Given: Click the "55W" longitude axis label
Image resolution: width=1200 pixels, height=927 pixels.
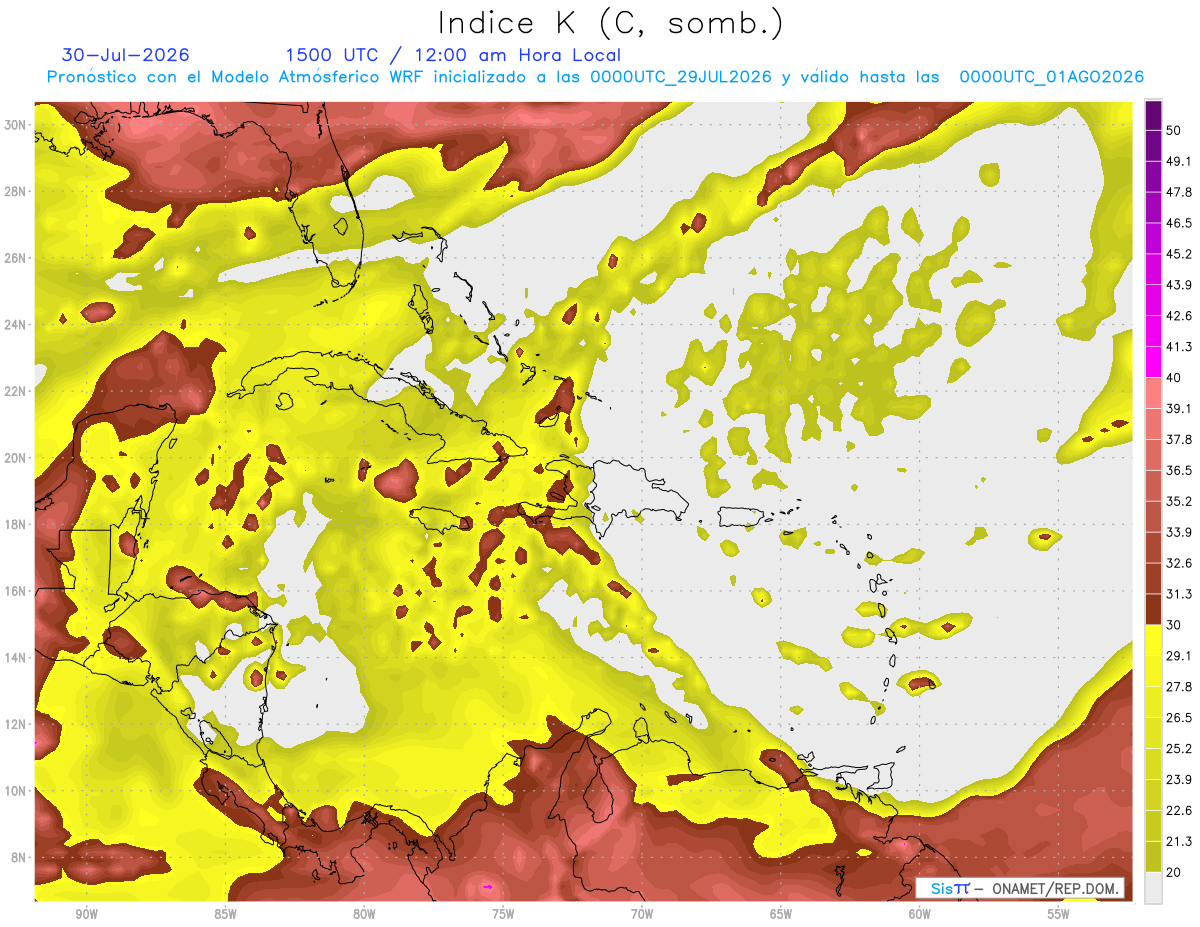Looking at the screenshot, I should (x=1059, y=913).
